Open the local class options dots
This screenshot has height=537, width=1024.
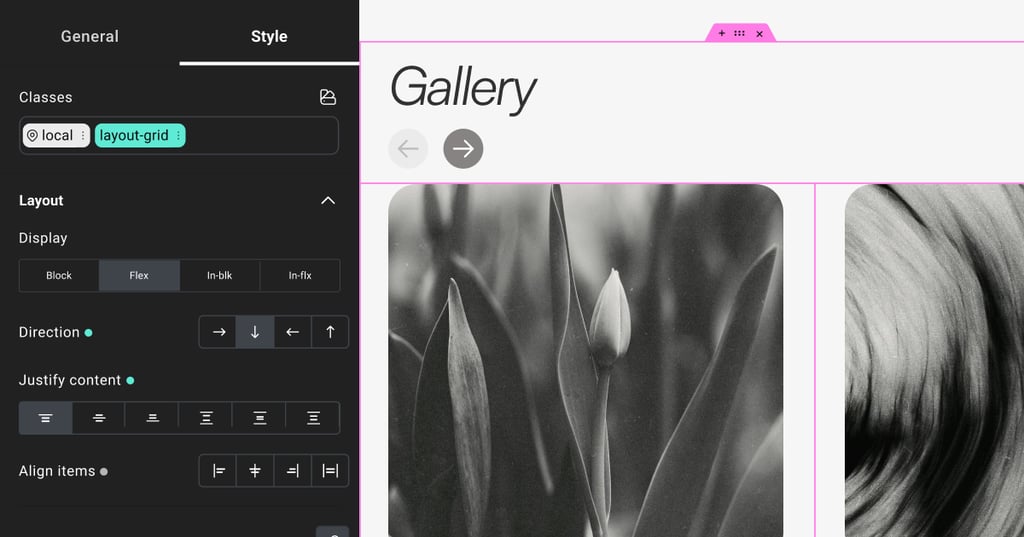coord(83,135)
